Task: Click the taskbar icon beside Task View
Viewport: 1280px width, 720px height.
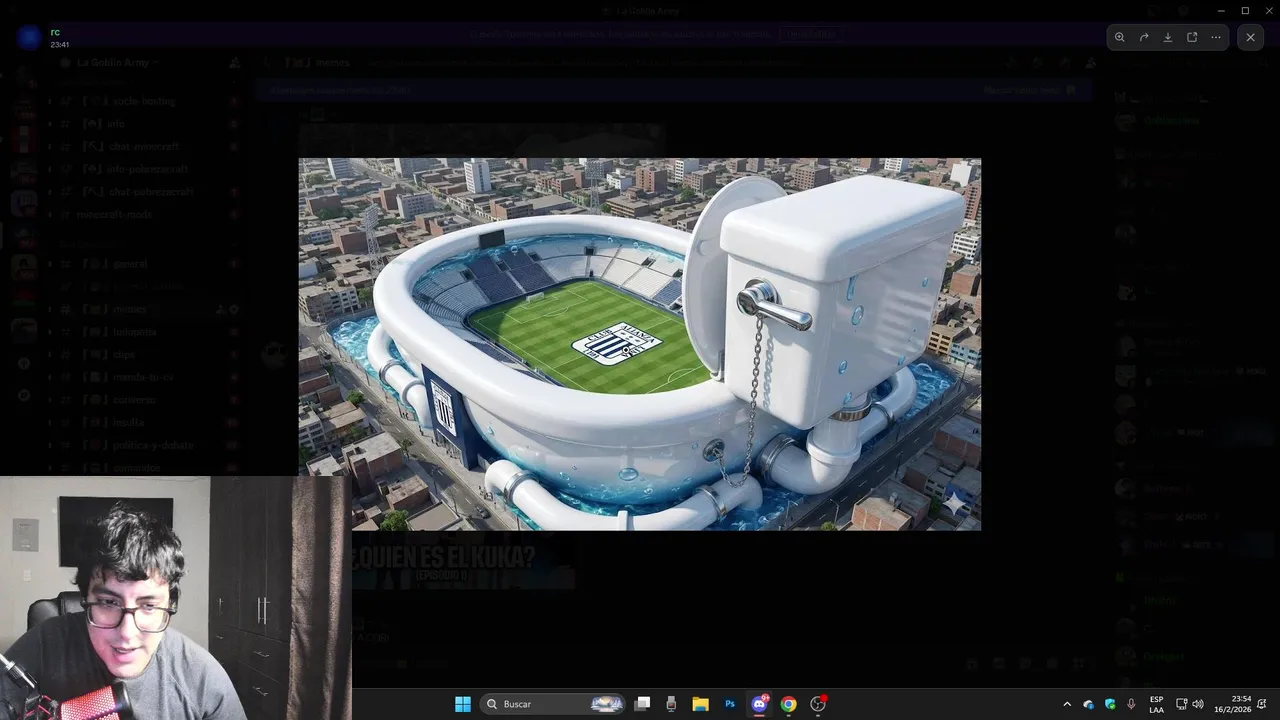Action: point(671,704)
